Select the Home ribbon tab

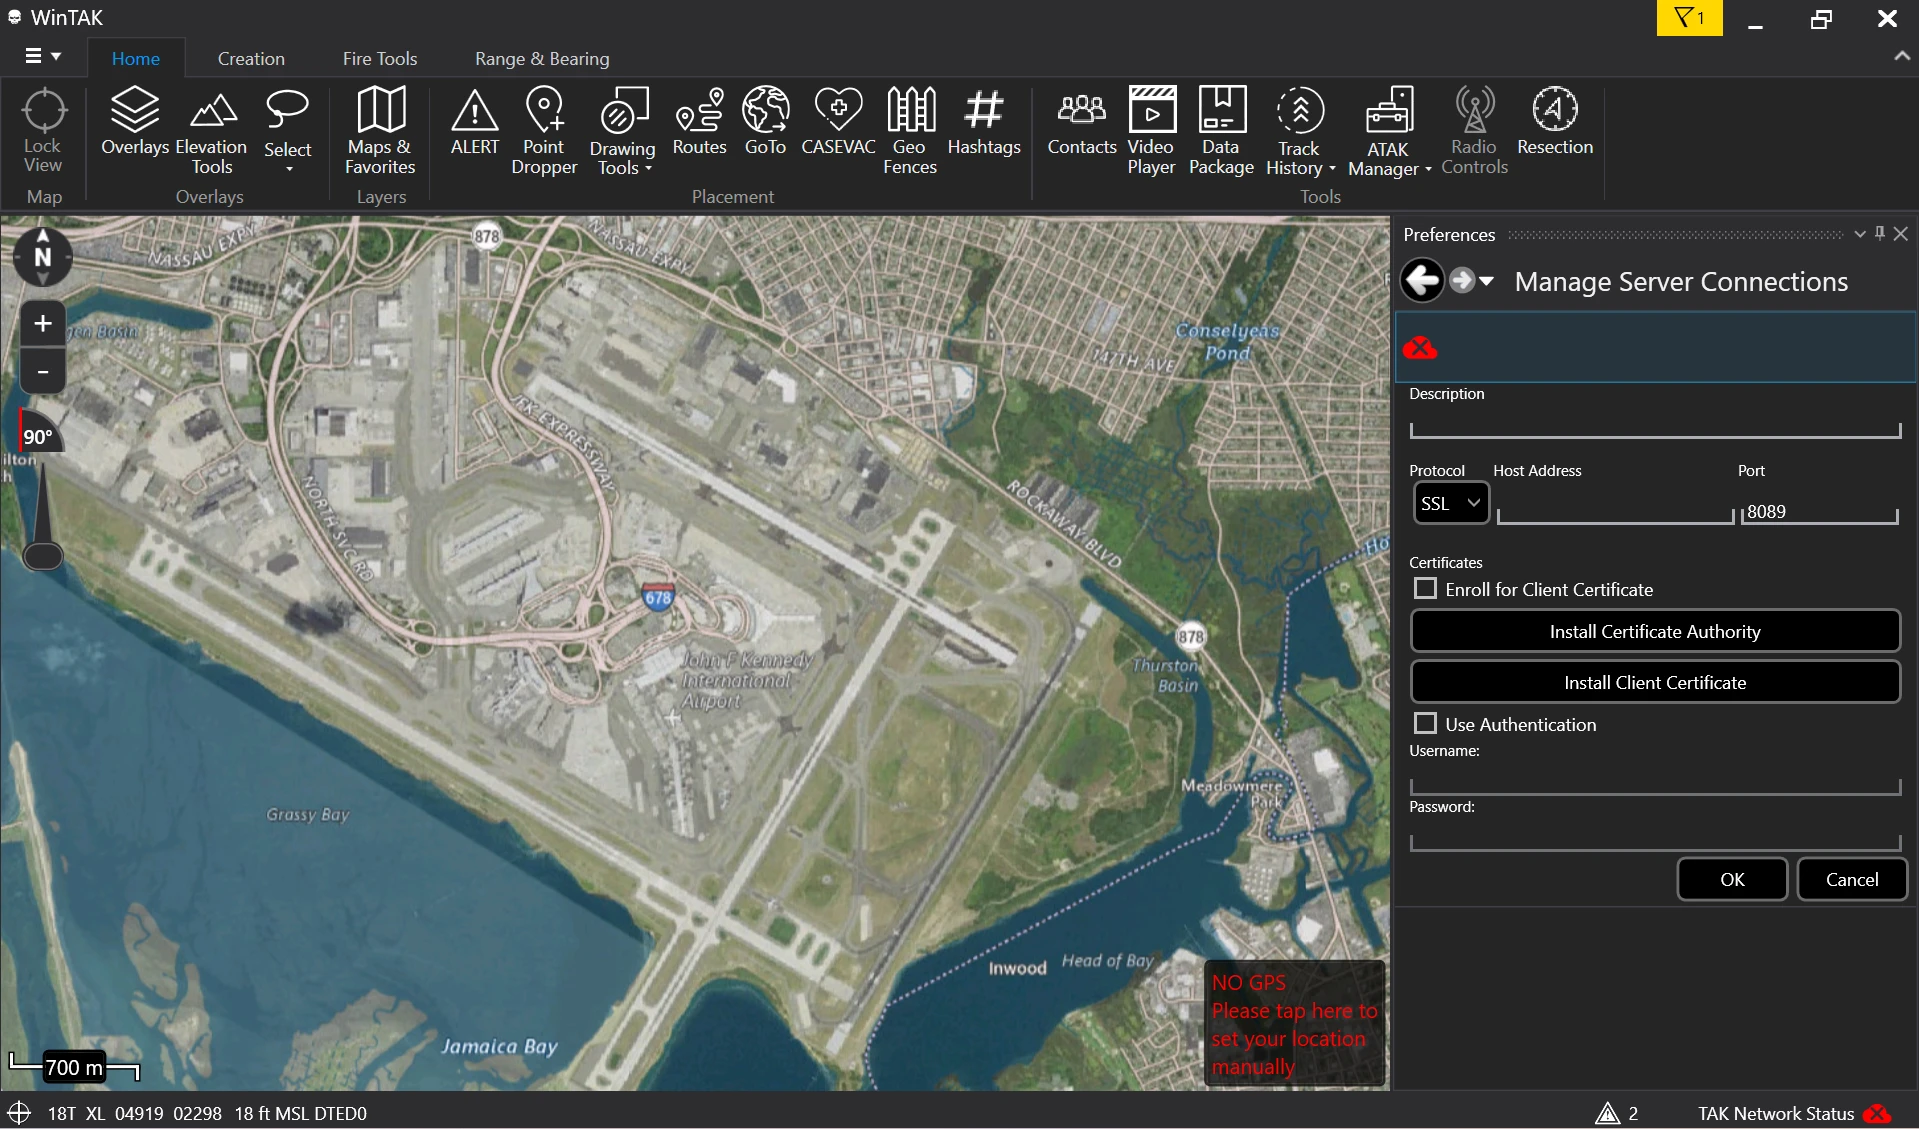click(136, 59)
